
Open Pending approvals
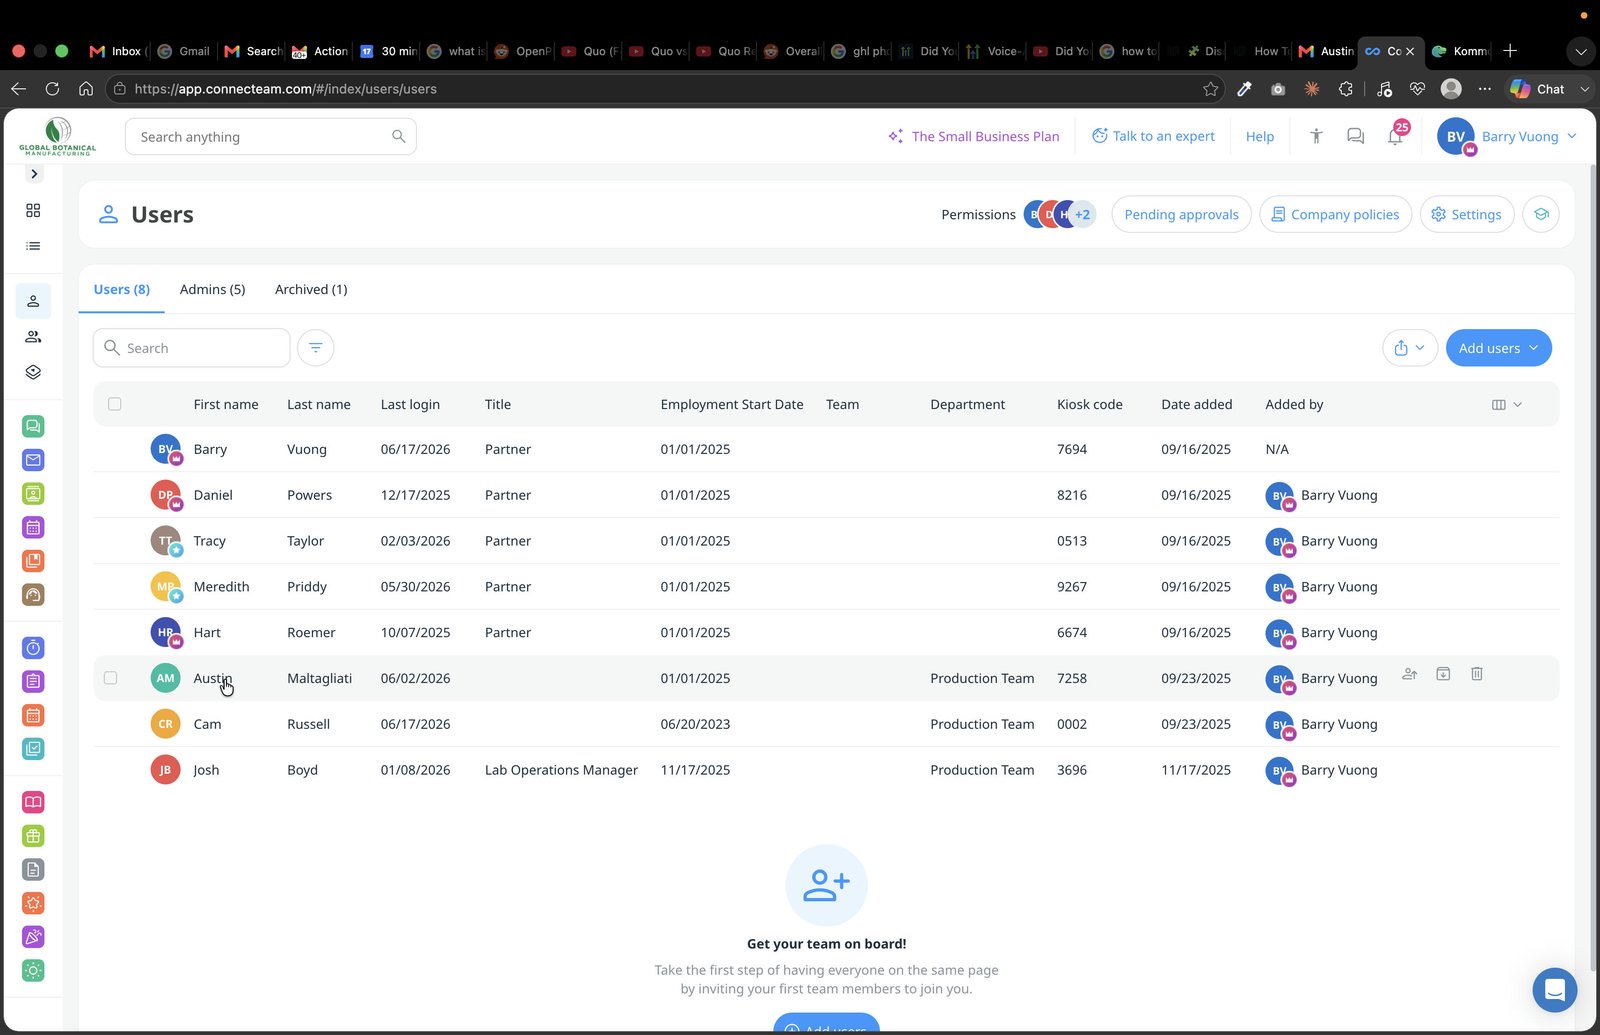pyautogui.click(x=1181, y=214)
